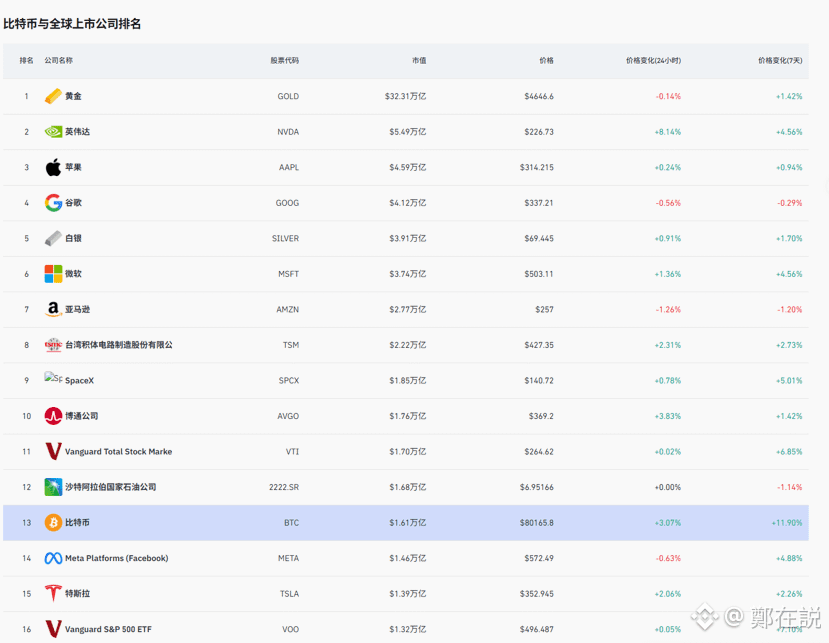
Task: Click the Microsoft logo icon
Action: 53,274
